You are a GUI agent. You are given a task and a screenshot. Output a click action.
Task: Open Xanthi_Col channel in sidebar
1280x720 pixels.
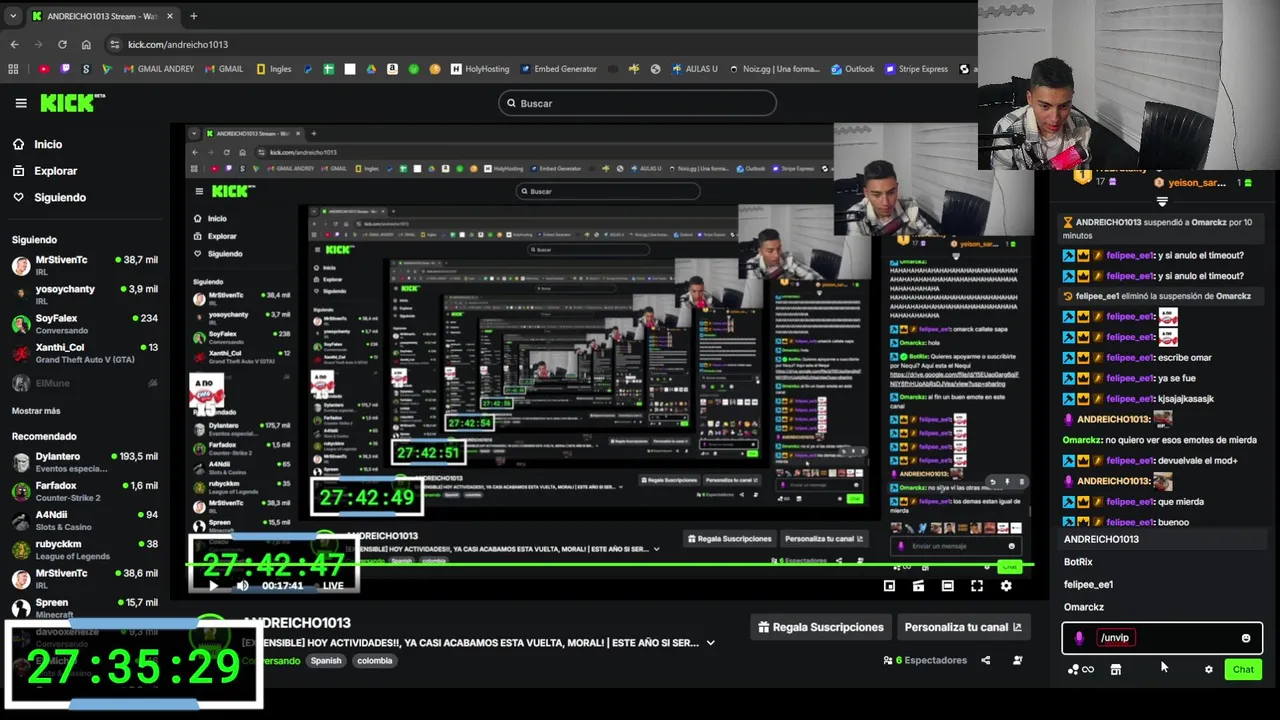pyautogui.click(x=85, y=353)
